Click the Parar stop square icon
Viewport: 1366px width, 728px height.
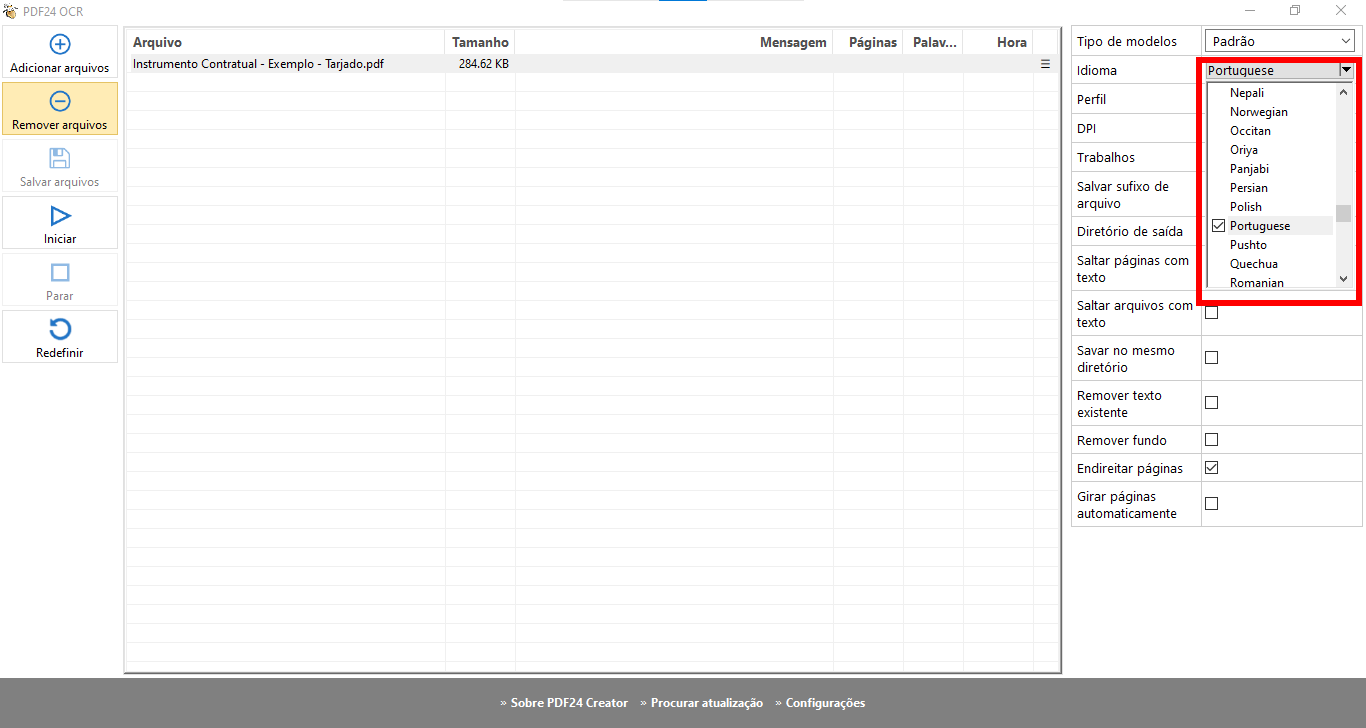[x=60, y=272]
